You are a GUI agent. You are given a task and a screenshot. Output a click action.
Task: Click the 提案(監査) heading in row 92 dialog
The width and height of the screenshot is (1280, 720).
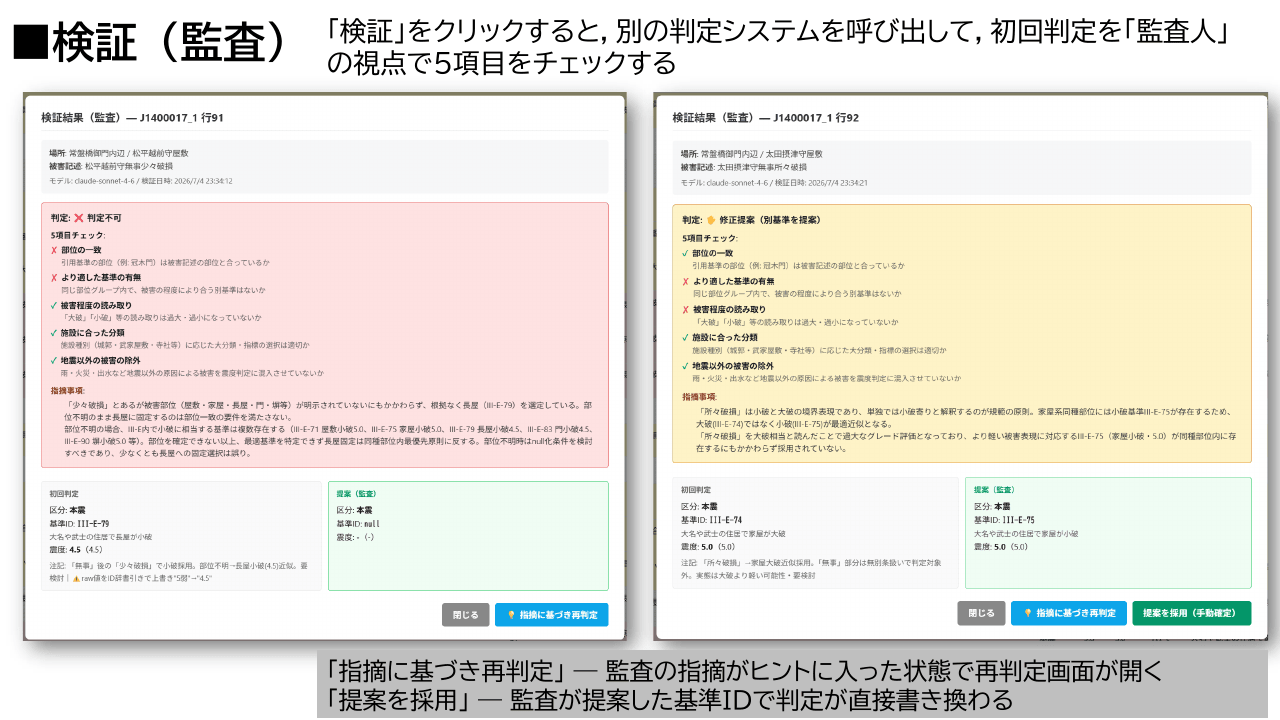click(x=995, y=490)
